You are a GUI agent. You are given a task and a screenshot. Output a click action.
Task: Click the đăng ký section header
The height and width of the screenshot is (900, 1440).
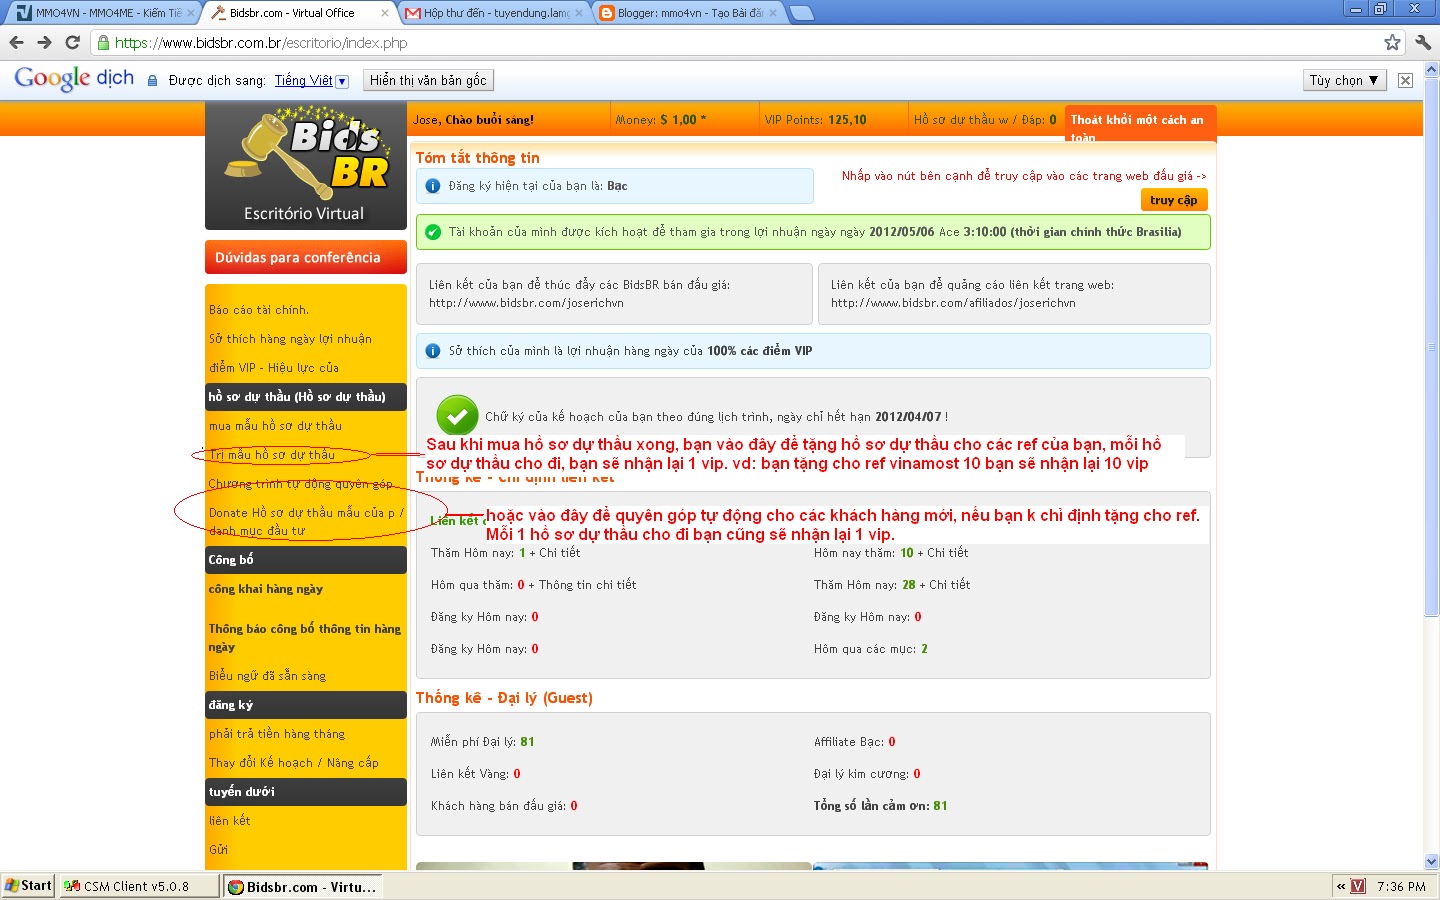pyautogui.click(x=306, y=705)
